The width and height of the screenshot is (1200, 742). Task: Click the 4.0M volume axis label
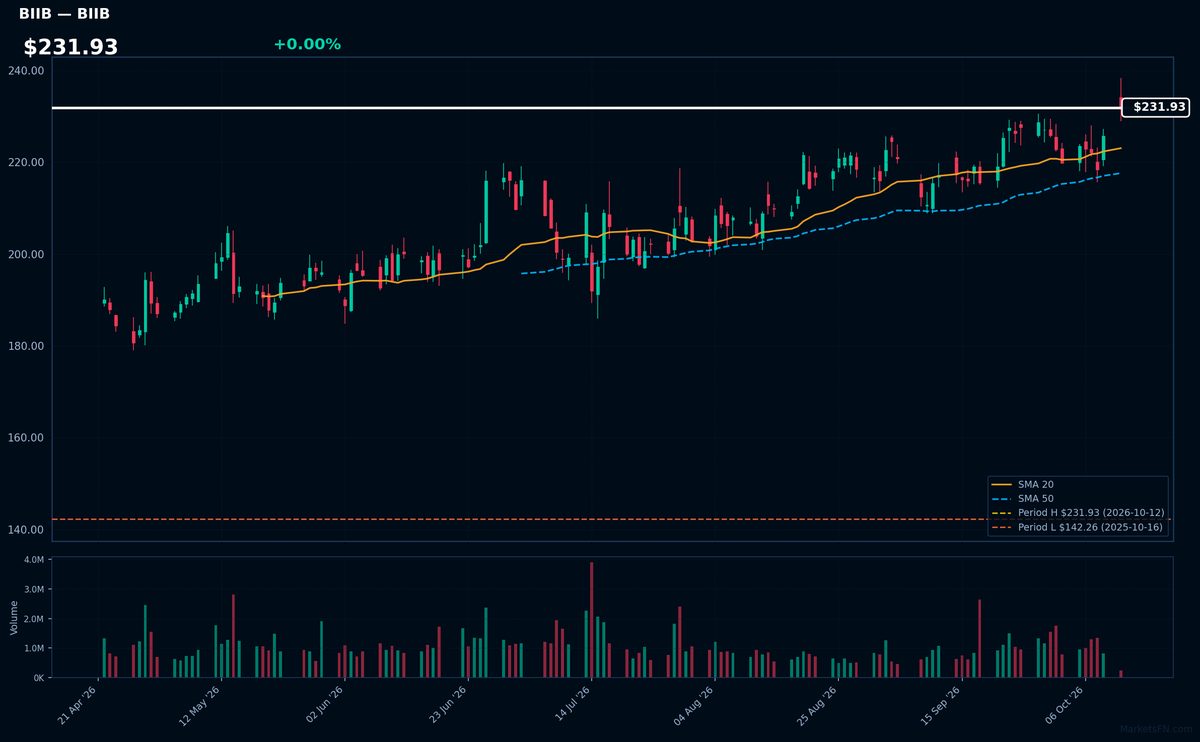coord(34,560)
